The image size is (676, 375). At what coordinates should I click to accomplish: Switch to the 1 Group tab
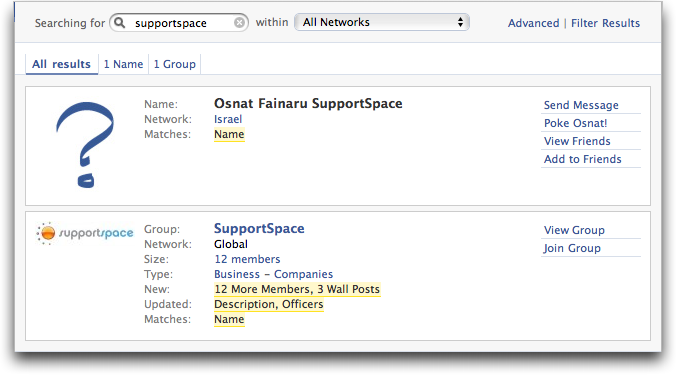coord(175,64)
